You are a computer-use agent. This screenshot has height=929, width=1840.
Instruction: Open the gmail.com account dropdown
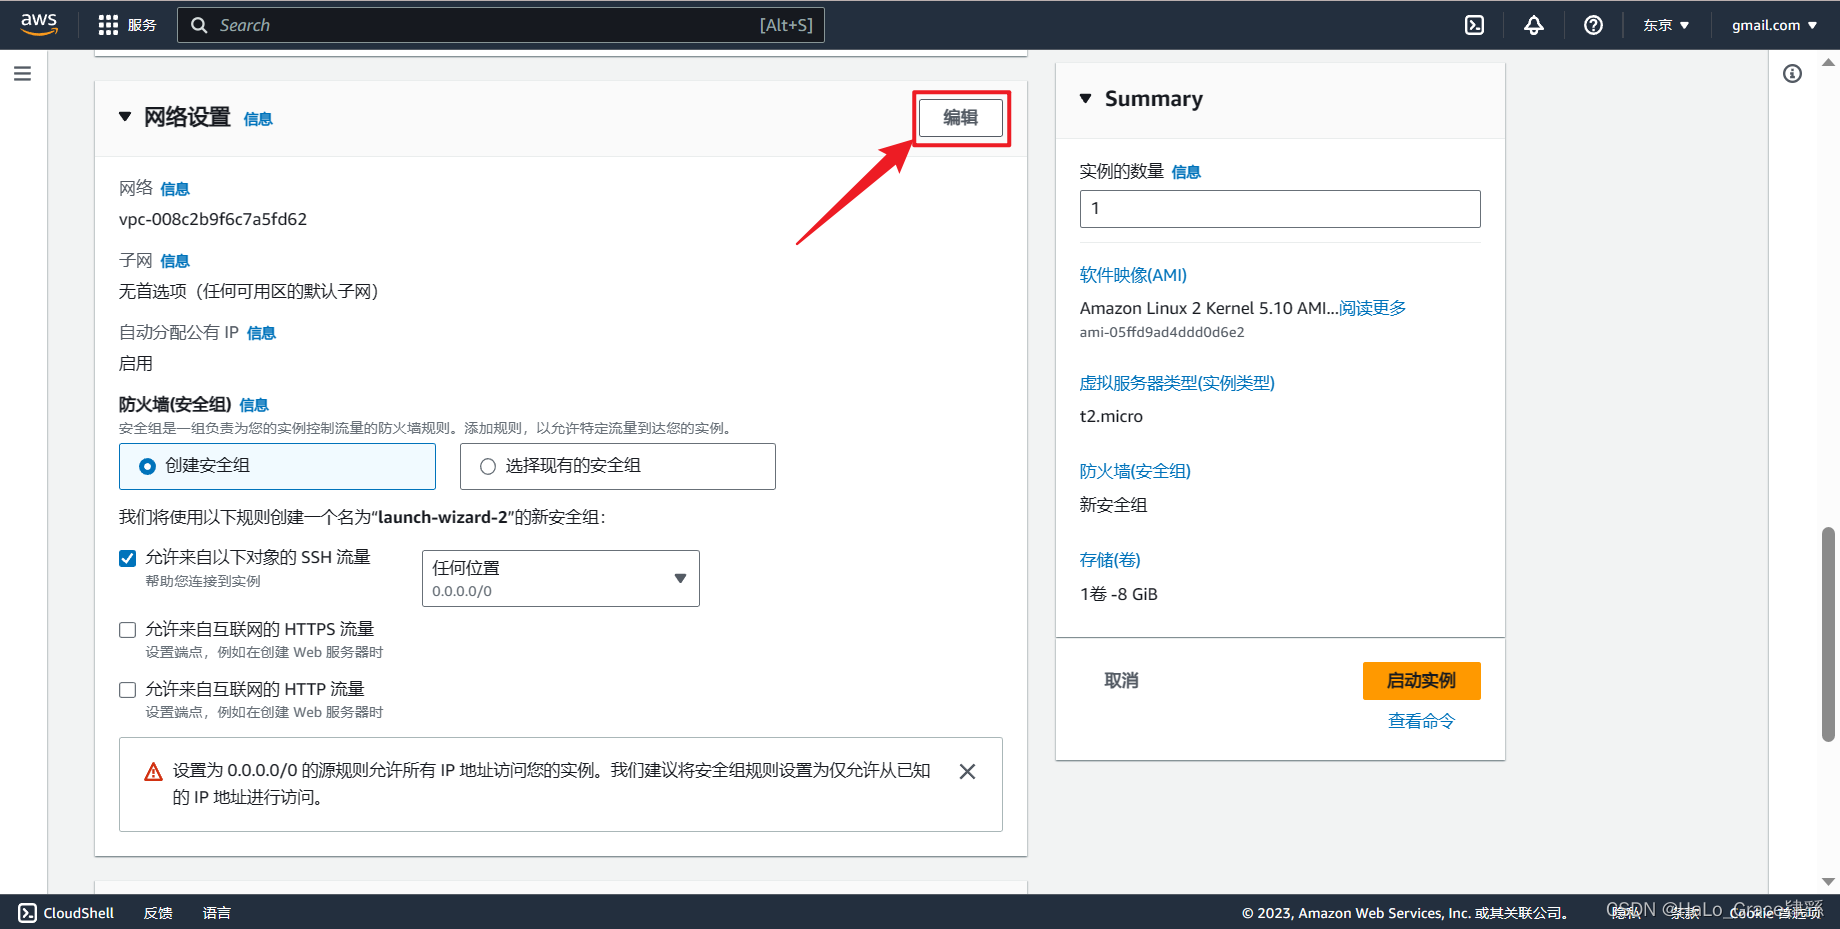(1775, 25)
